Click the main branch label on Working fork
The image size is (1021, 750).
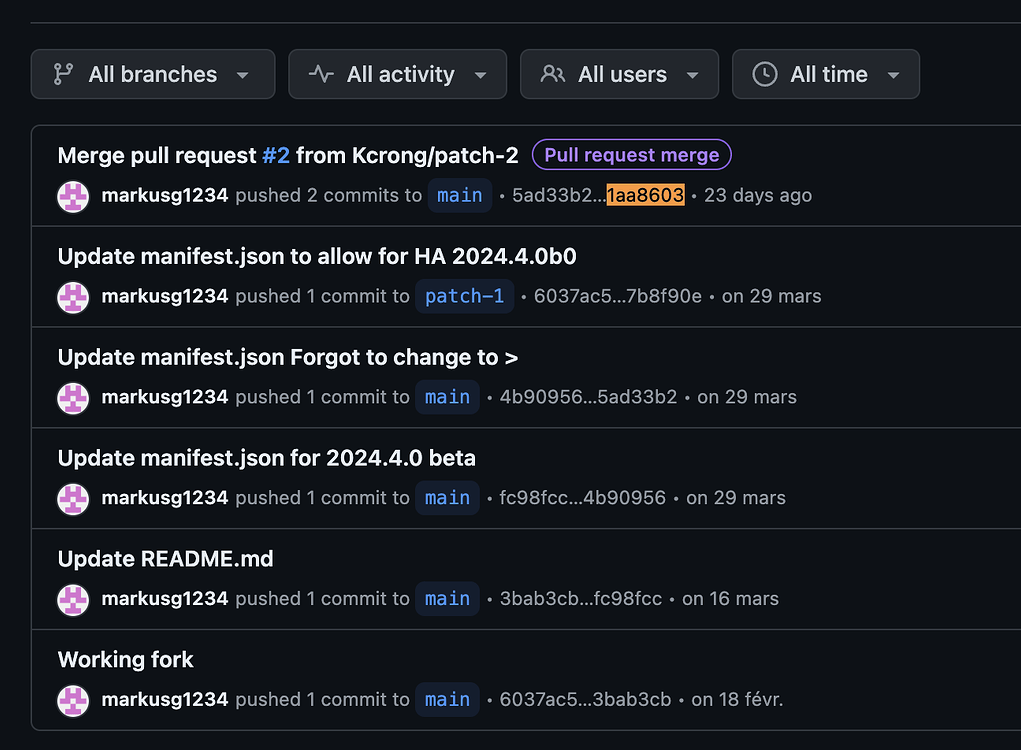click(447, 700)
